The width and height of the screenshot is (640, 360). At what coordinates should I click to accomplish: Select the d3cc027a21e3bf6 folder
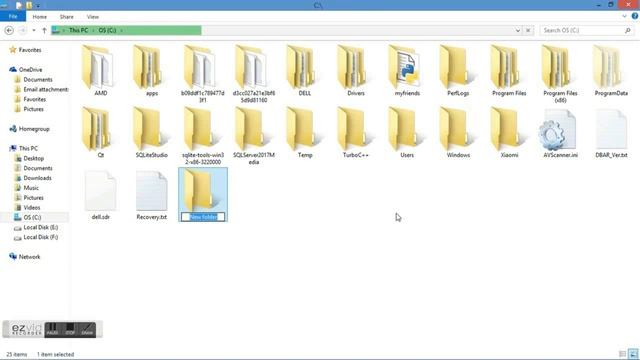pyautogui.click(x=253, y=73)
